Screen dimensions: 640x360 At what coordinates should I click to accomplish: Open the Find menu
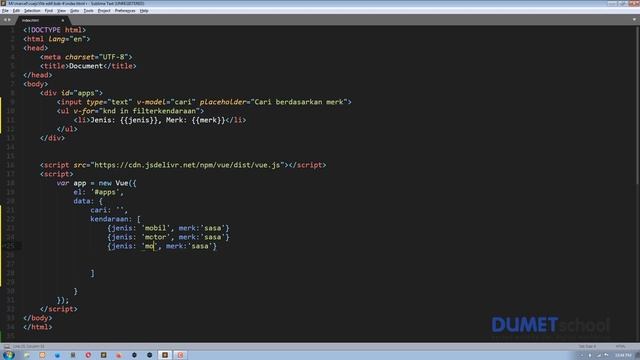click(x=49, y=11)
